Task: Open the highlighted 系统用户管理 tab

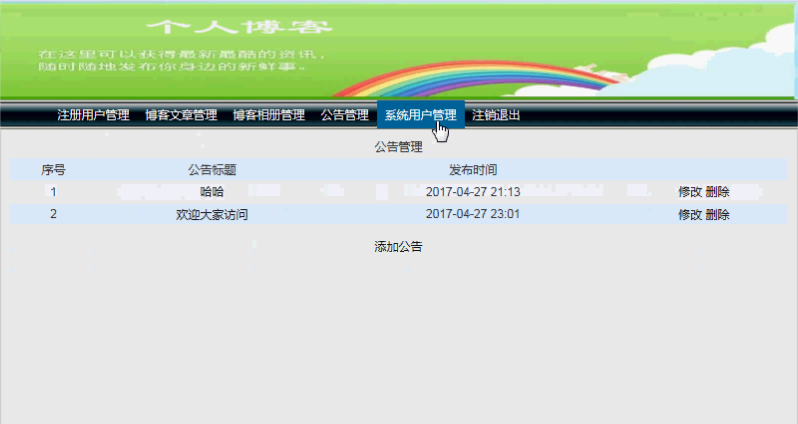Action: [420, 115]
